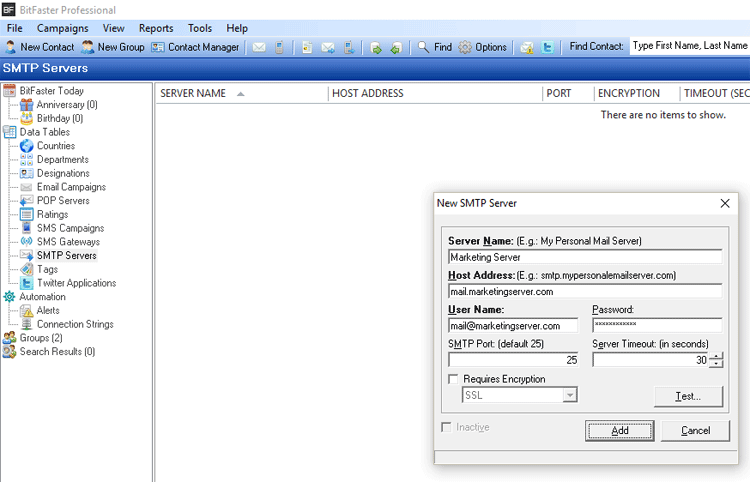750x482 pixels.
Task: Select Anniversary (0) tree item
Action: pos(67,105)
